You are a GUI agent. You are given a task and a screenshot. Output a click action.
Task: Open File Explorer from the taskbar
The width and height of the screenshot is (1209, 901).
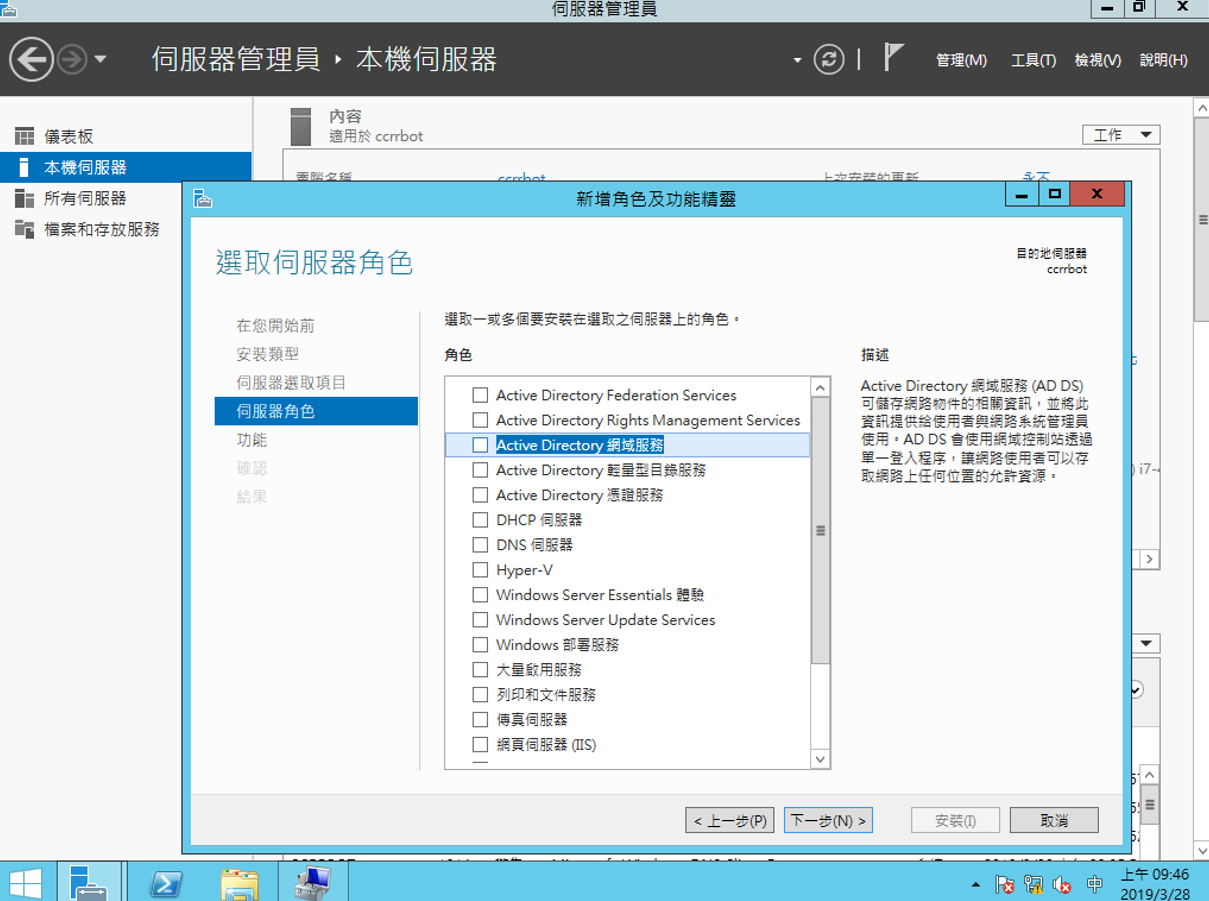click(240, 883)
